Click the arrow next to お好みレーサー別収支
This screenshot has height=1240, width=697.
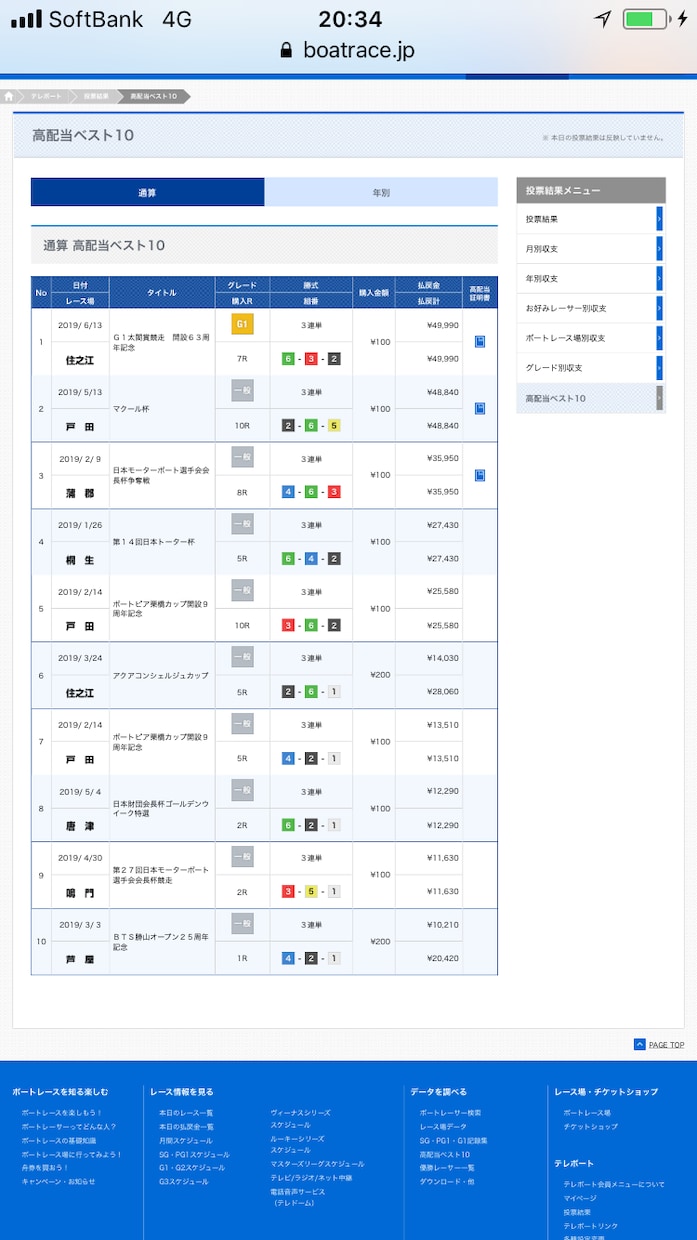tap(659, 308)
